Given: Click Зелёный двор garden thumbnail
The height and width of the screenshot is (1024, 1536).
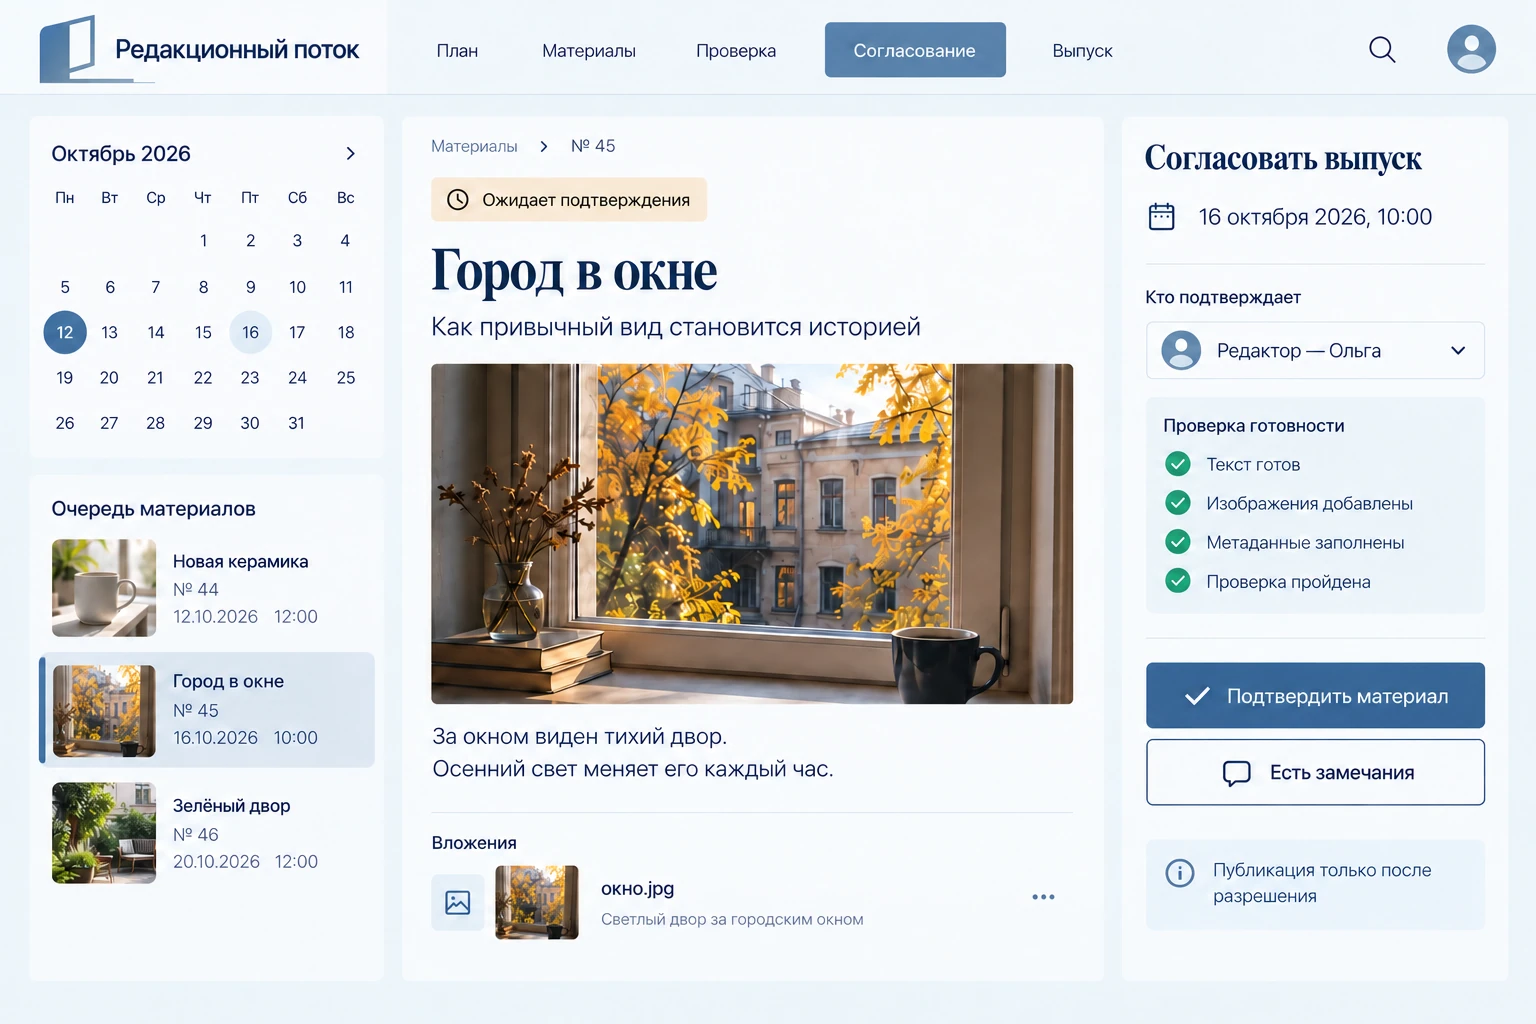Looking at the screenshot, I should (x=104, y=833).
